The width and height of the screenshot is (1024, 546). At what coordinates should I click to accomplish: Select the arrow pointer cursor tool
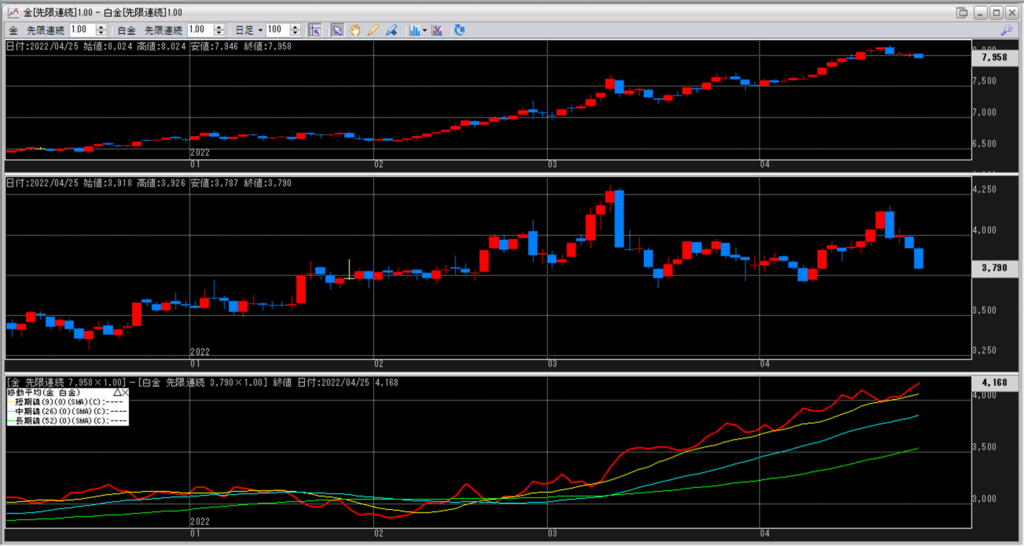coord(337,30)
